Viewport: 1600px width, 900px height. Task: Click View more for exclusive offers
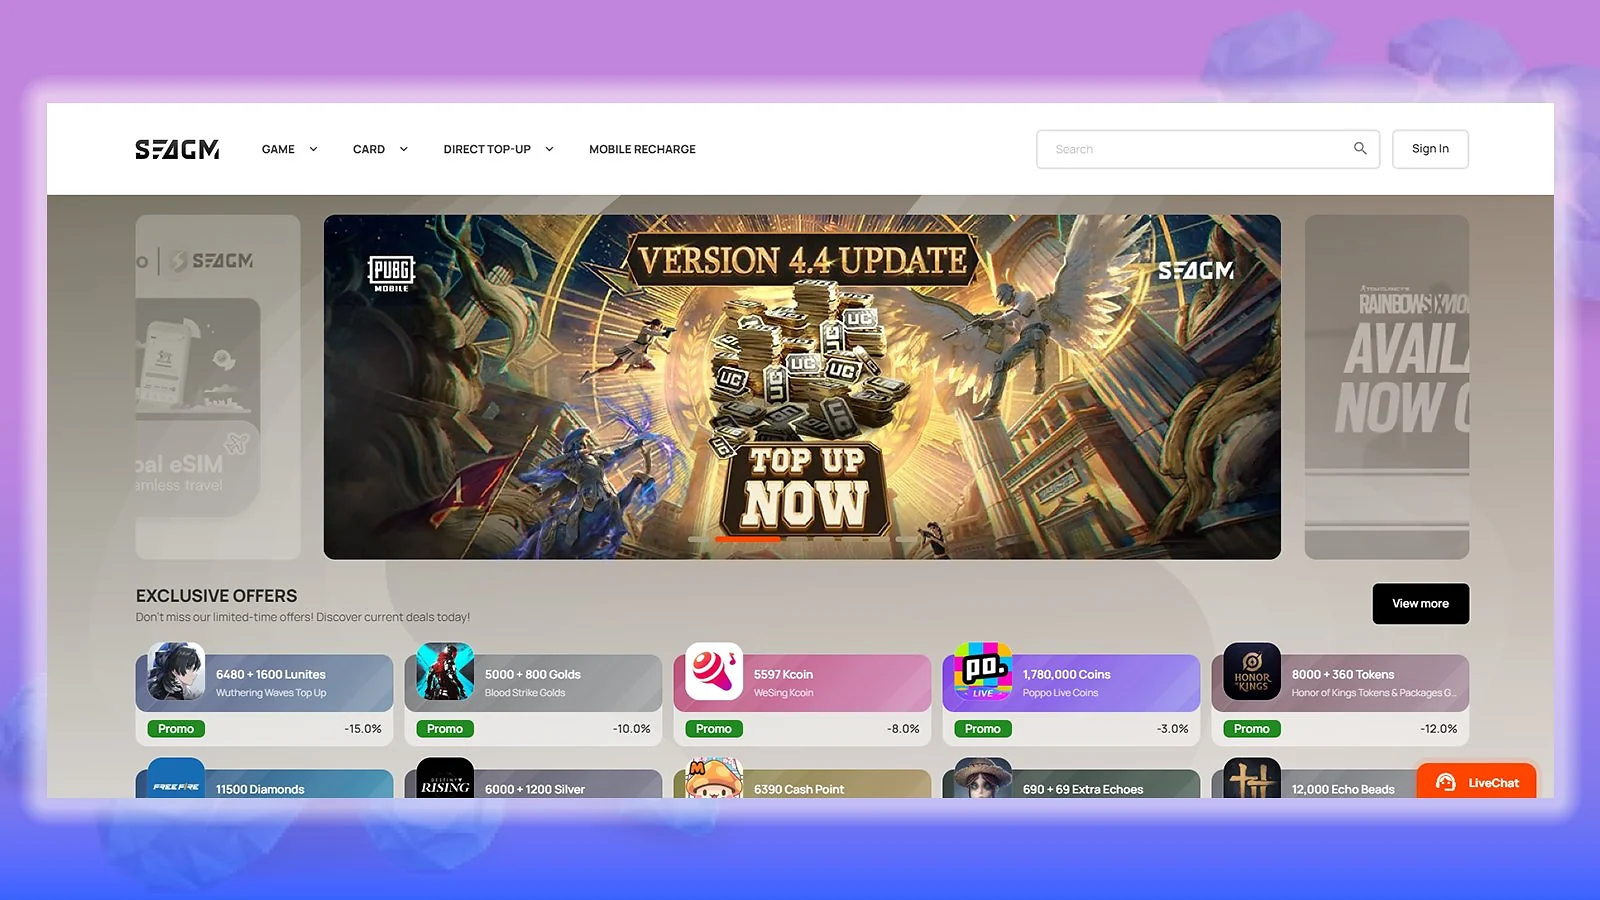(1421, 603)
